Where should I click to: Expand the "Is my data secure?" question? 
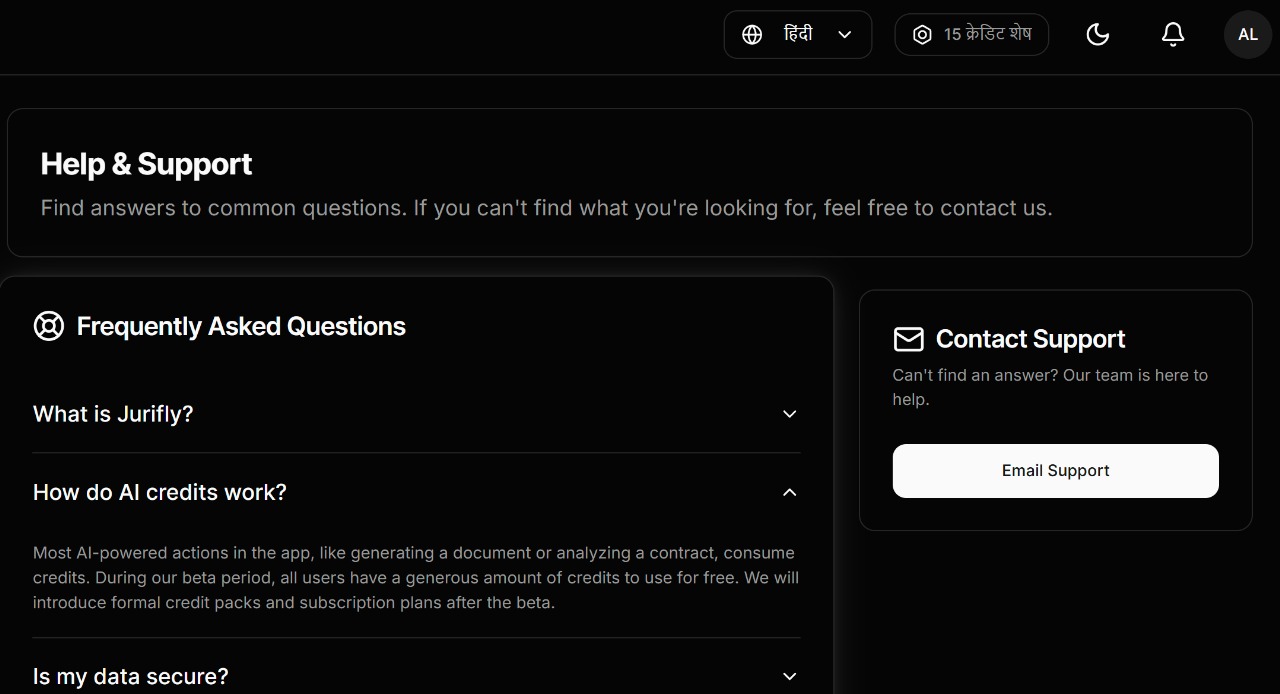pos(131,676)
